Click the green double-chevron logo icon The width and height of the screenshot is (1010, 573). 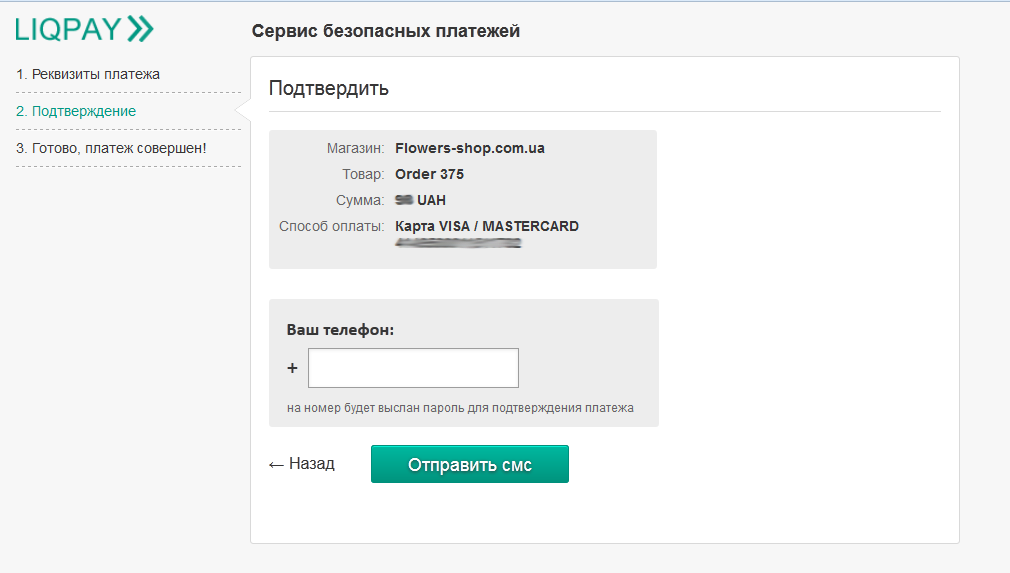141,30
